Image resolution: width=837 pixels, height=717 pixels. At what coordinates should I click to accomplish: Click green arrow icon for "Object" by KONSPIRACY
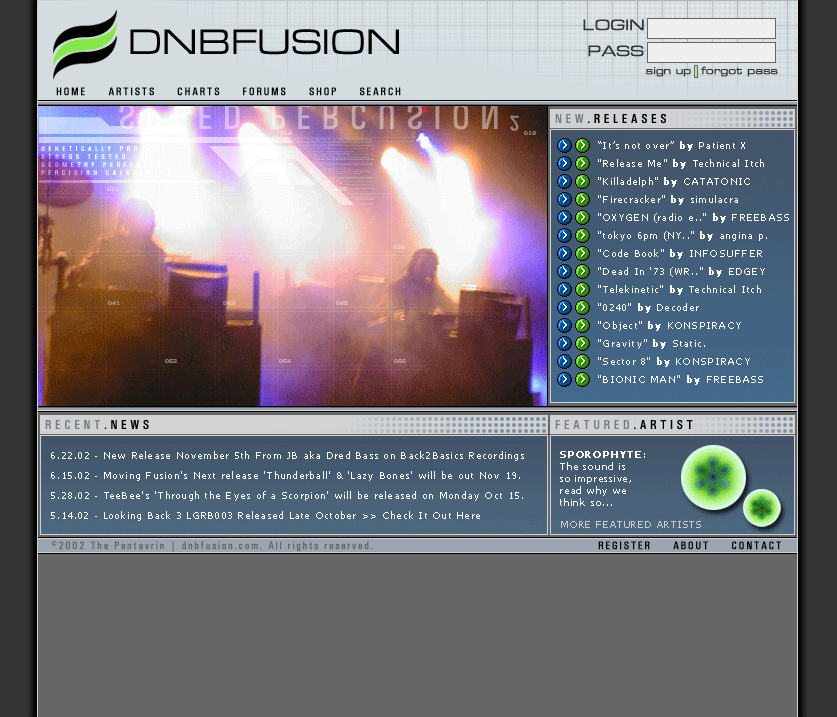pyautogui.click(x=582, y=326)
